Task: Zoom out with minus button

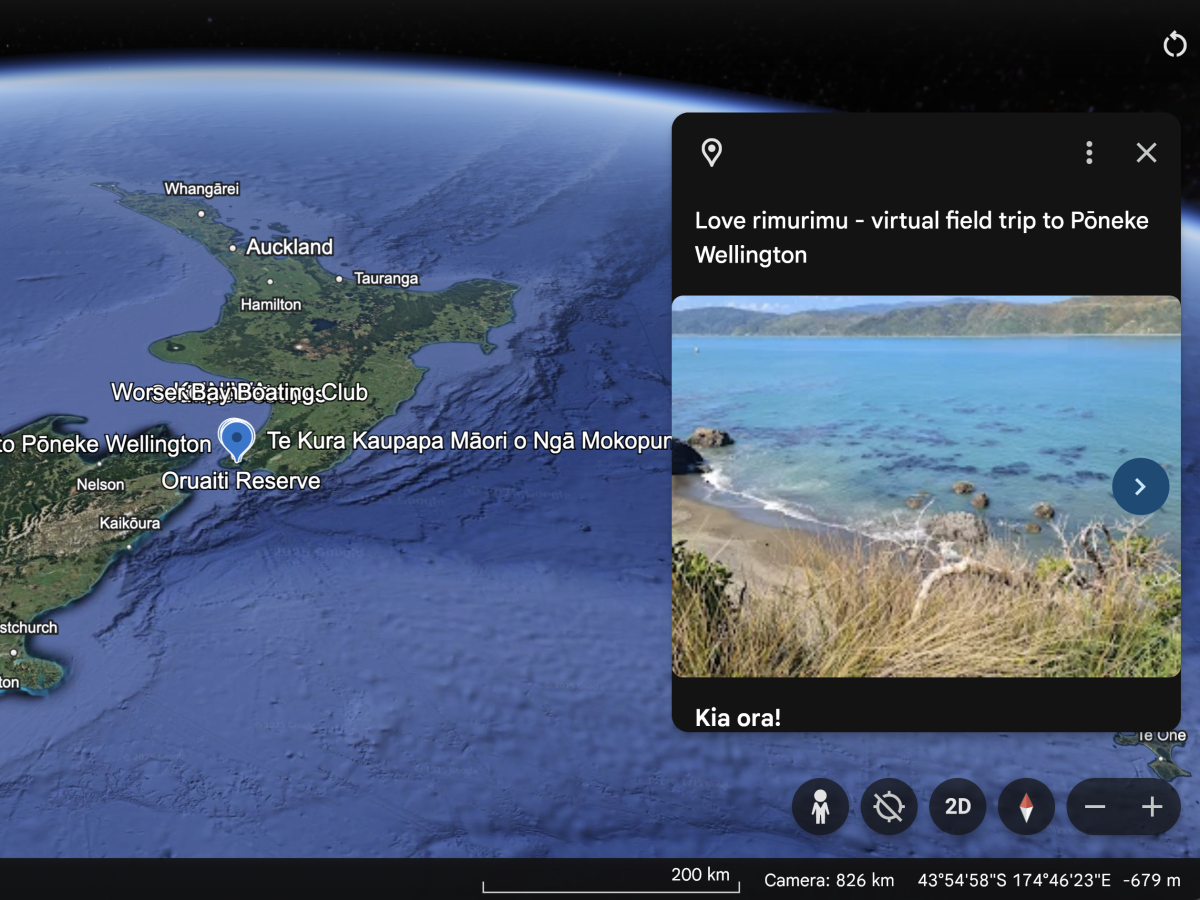Action: click(x=1096, y=807)
